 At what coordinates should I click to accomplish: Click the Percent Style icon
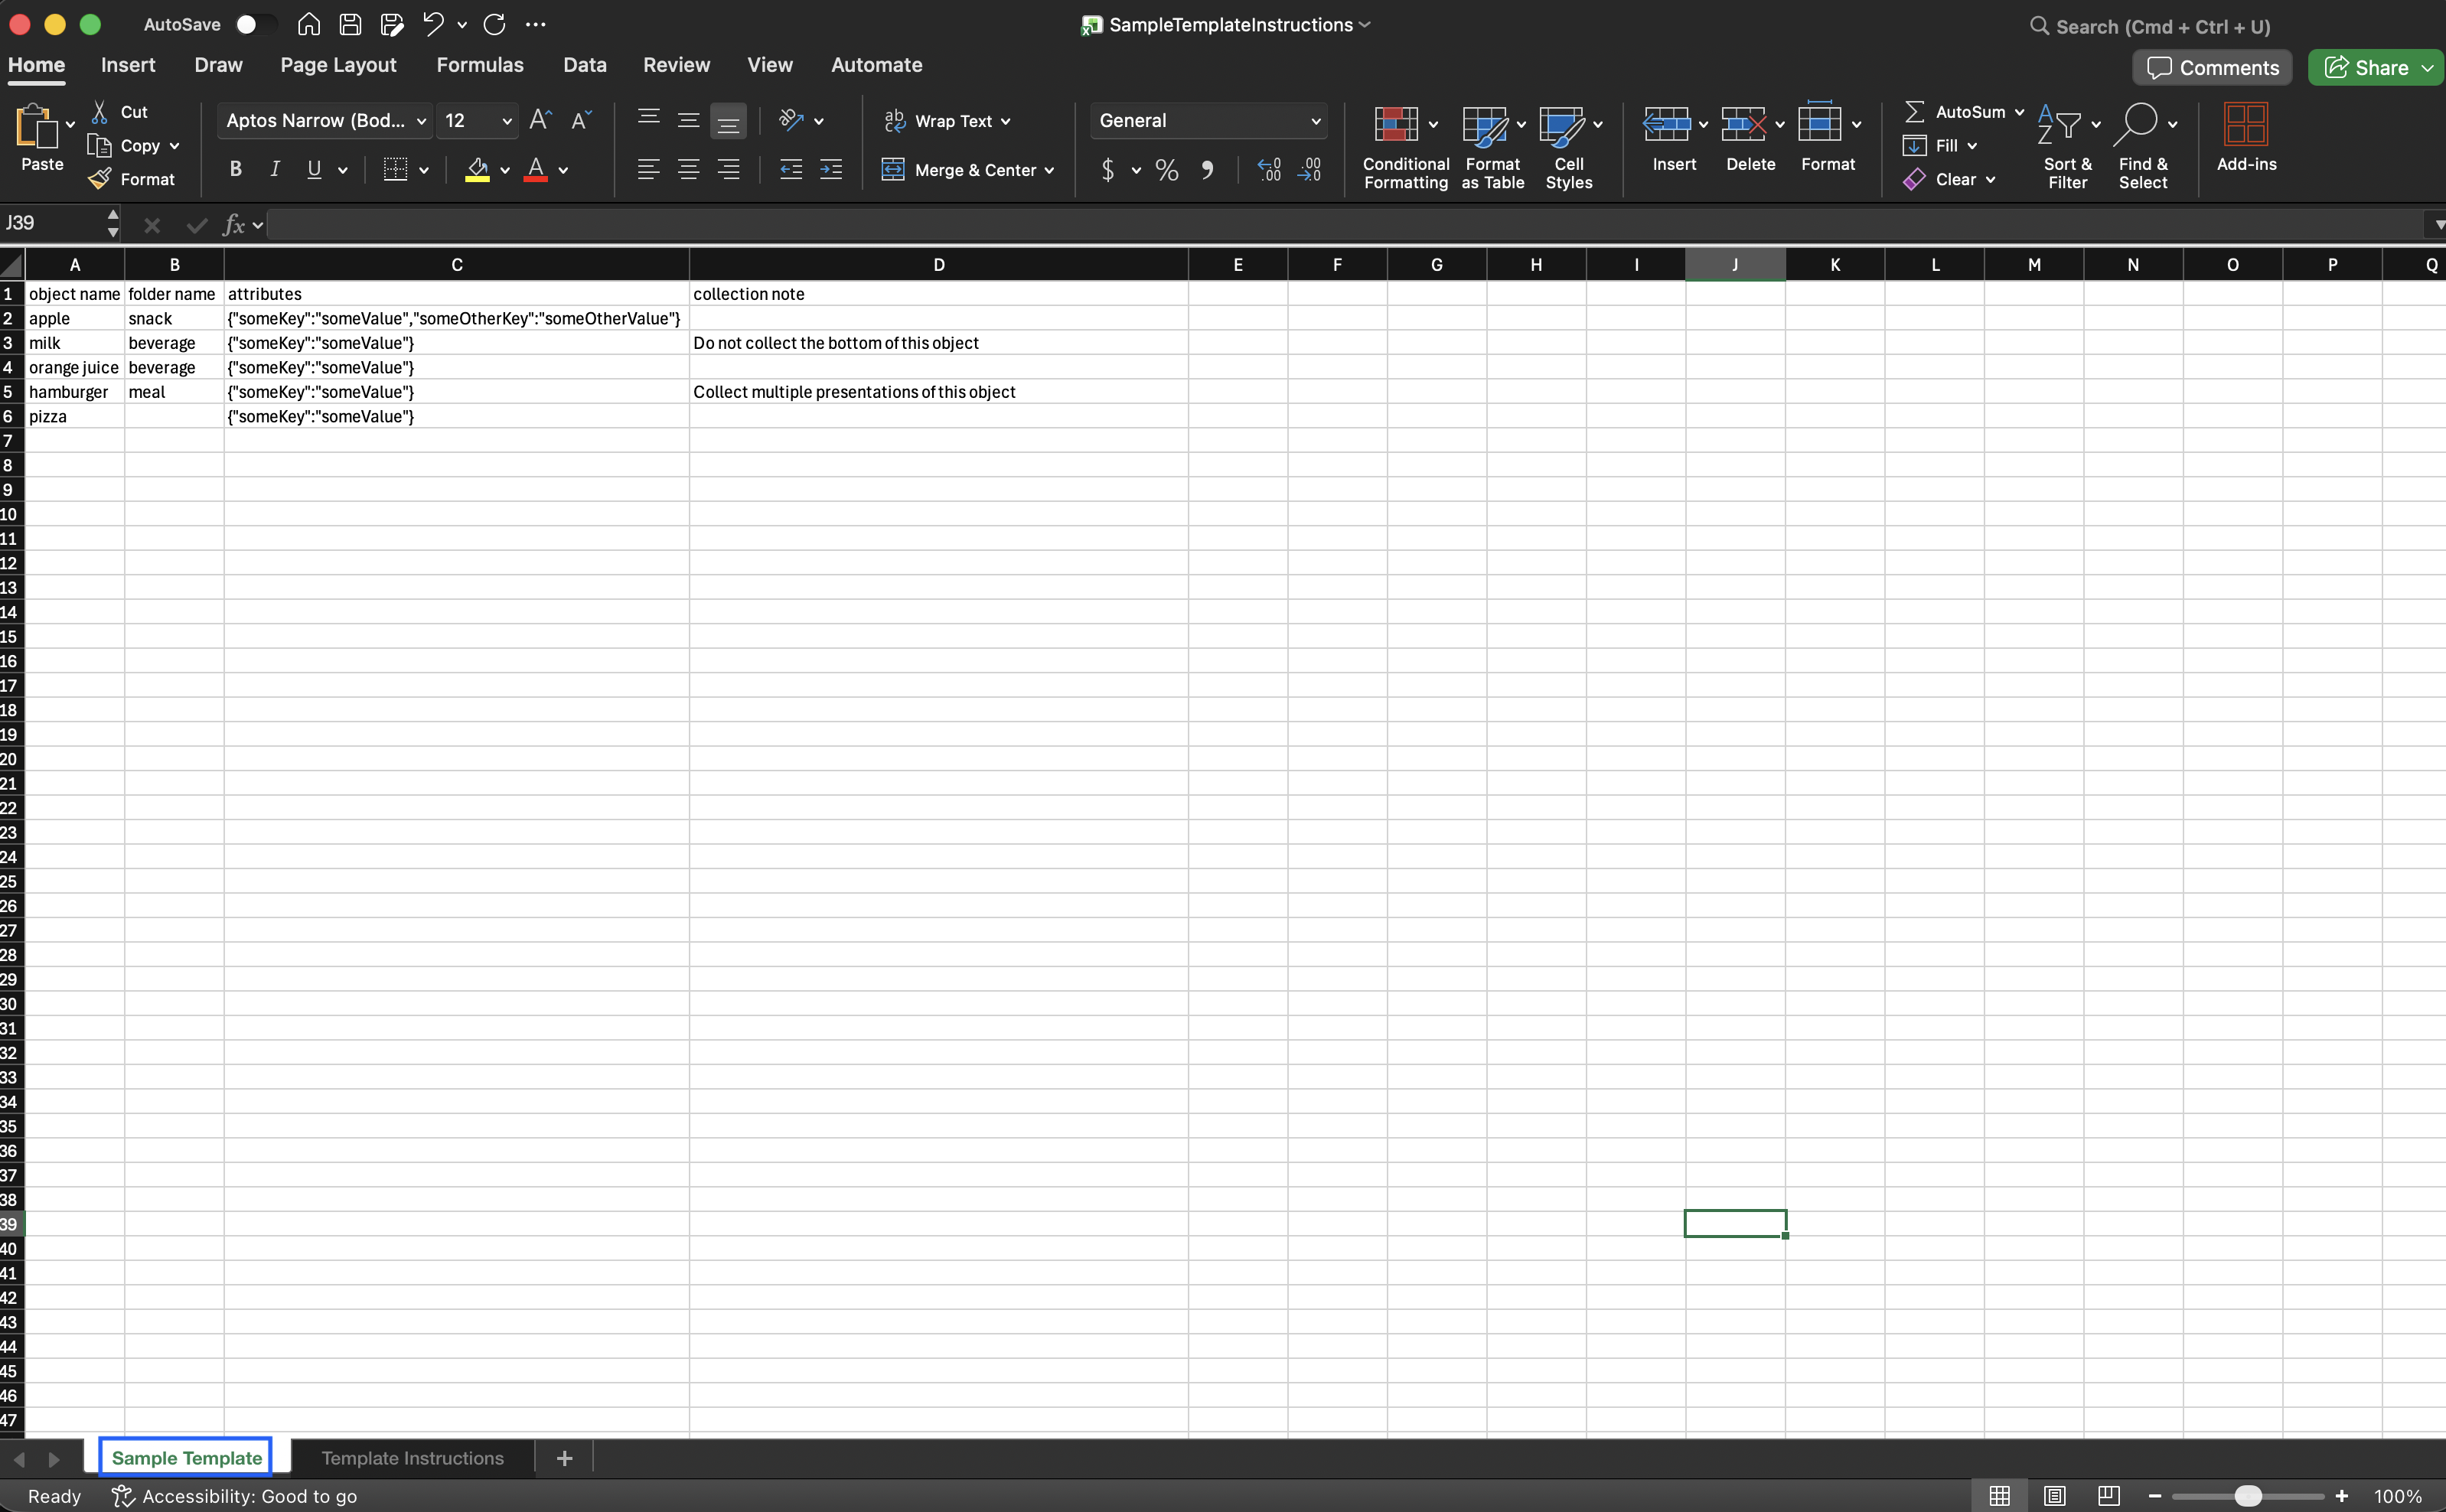click(x=1166, y=170)
